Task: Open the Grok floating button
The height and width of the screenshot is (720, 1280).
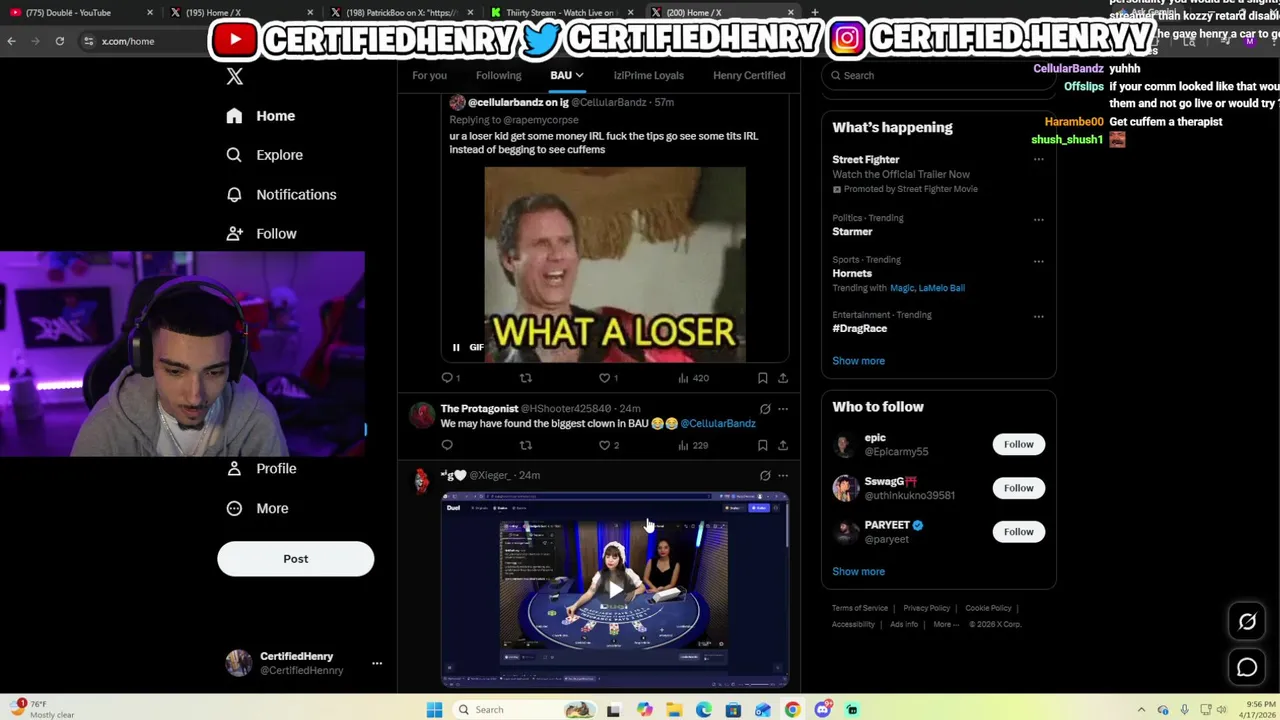Action: (1247, 623)
